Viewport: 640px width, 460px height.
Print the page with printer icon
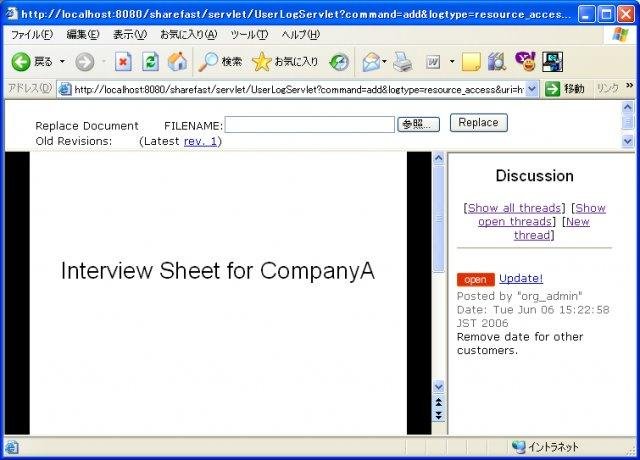click(x=403, y=62)
